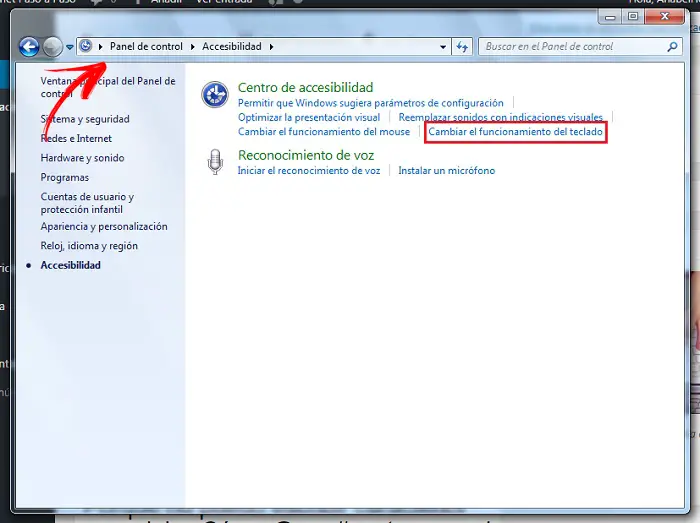Screen dimensions: 700x523
Task: Expand the arrow before Panel de control
Action: [101, 46]
